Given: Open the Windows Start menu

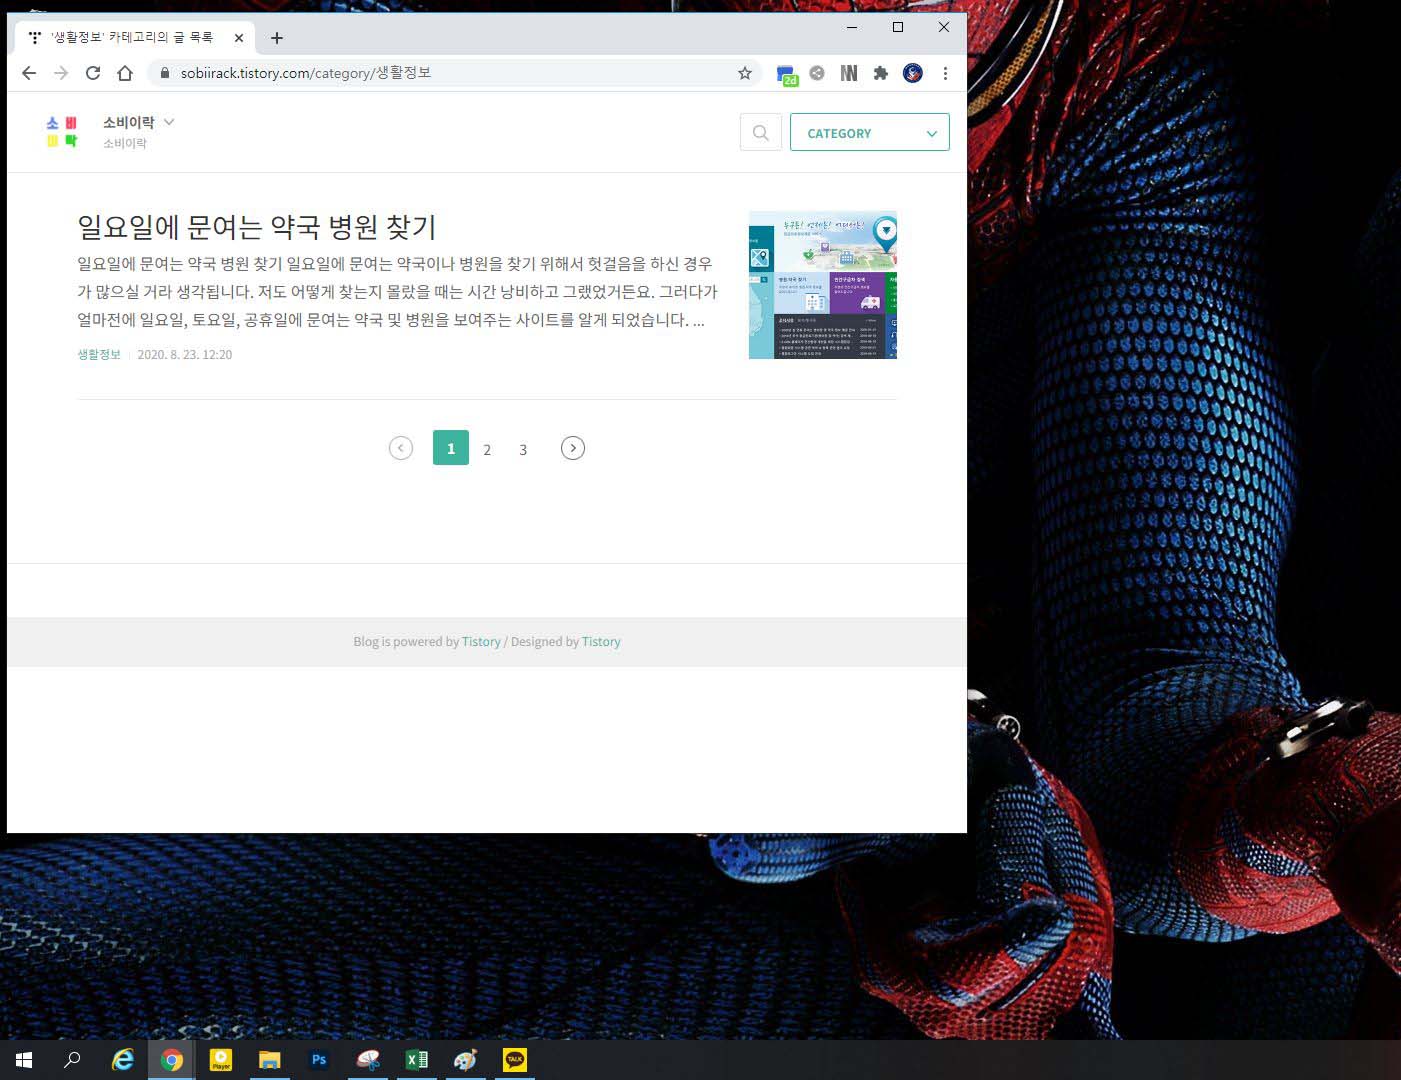Looking at the screenshot, I should [24, 1060].
